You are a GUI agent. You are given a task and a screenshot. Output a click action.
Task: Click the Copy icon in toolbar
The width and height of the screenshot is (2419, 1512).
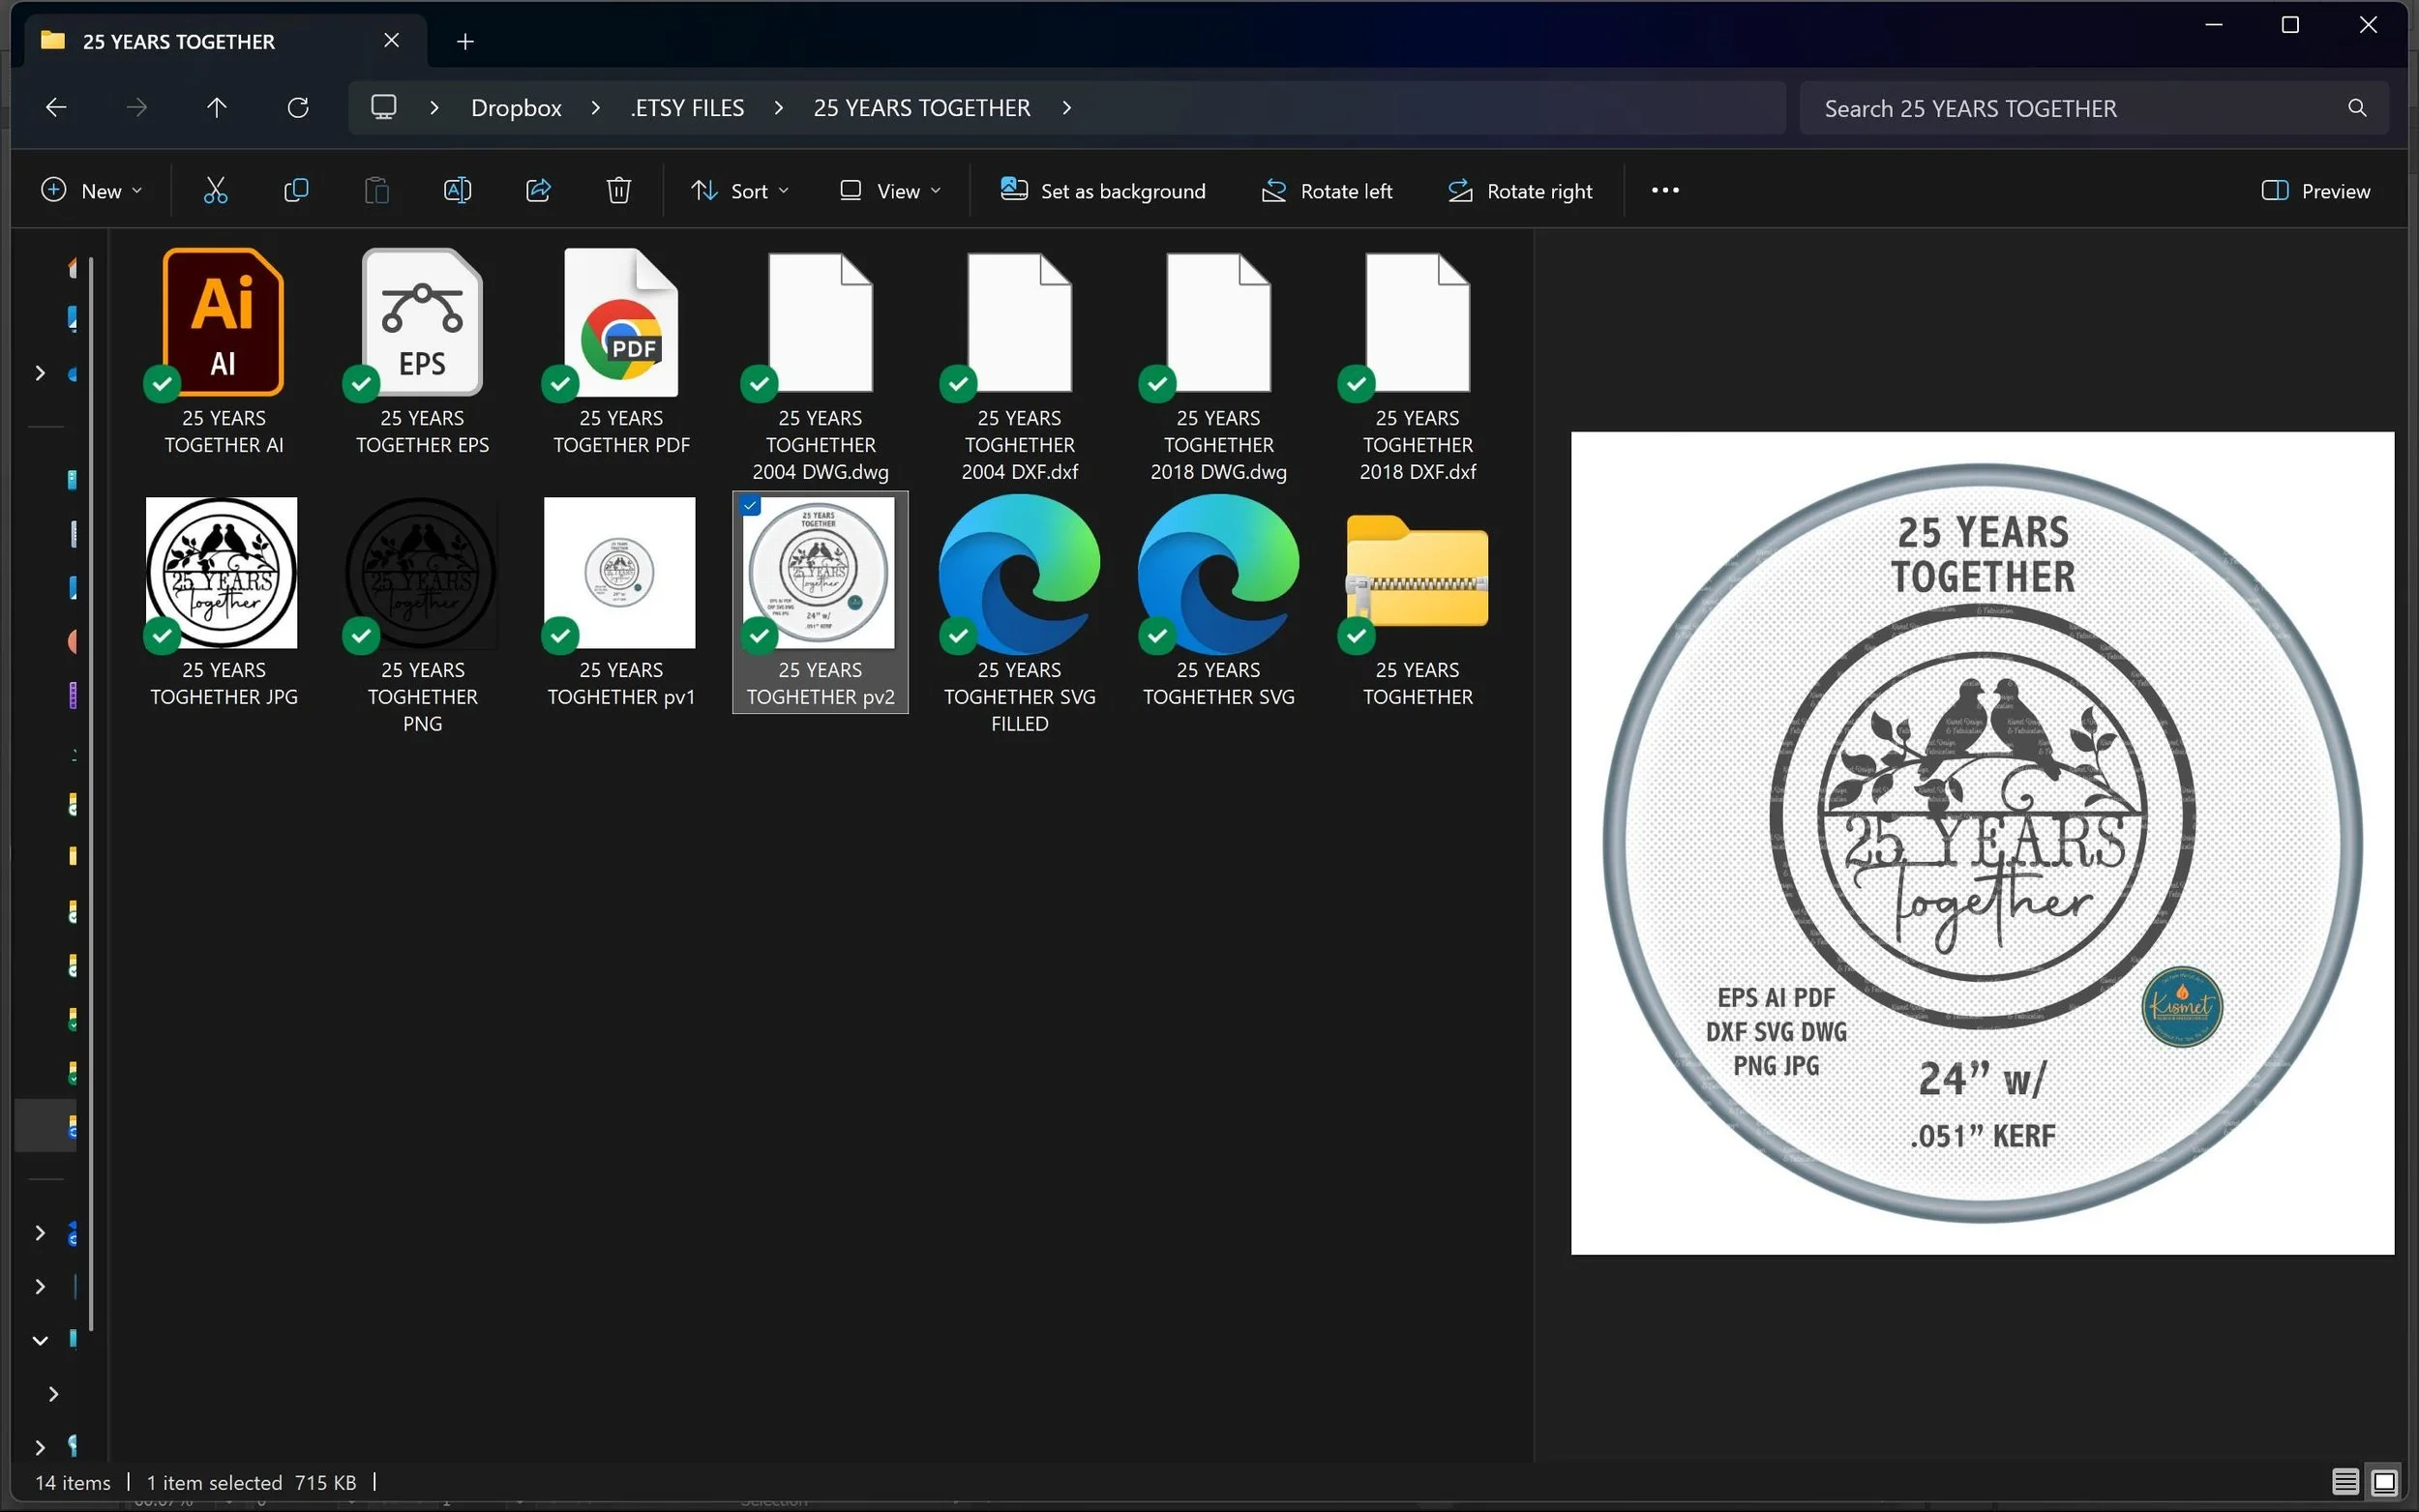pyautogui.click(x=296, y=190)
